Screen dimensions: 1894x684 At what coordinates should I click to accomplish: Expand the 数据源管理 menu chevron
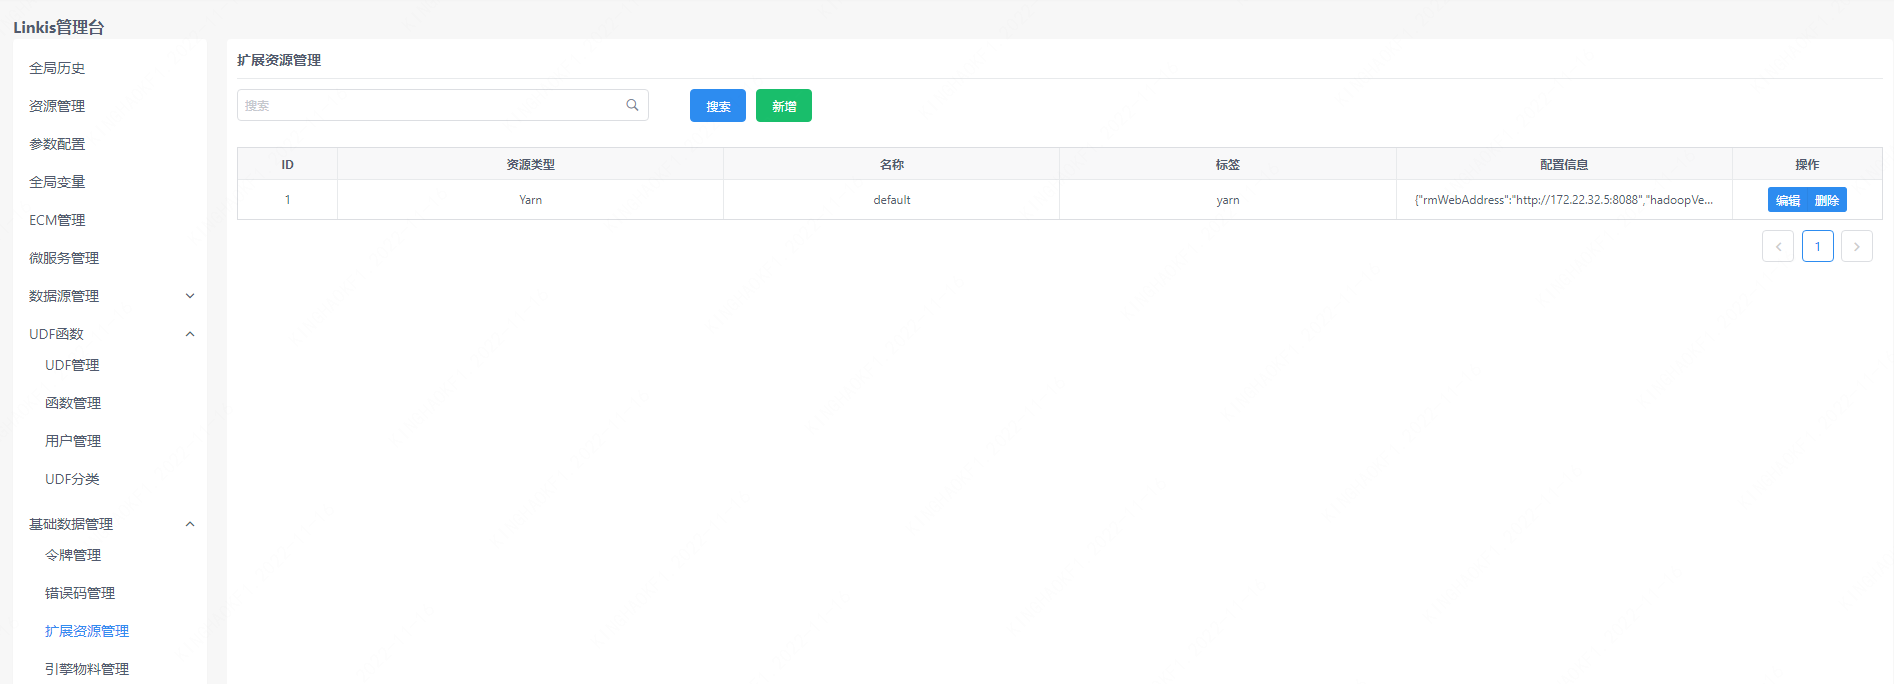[x=190, y=296]
